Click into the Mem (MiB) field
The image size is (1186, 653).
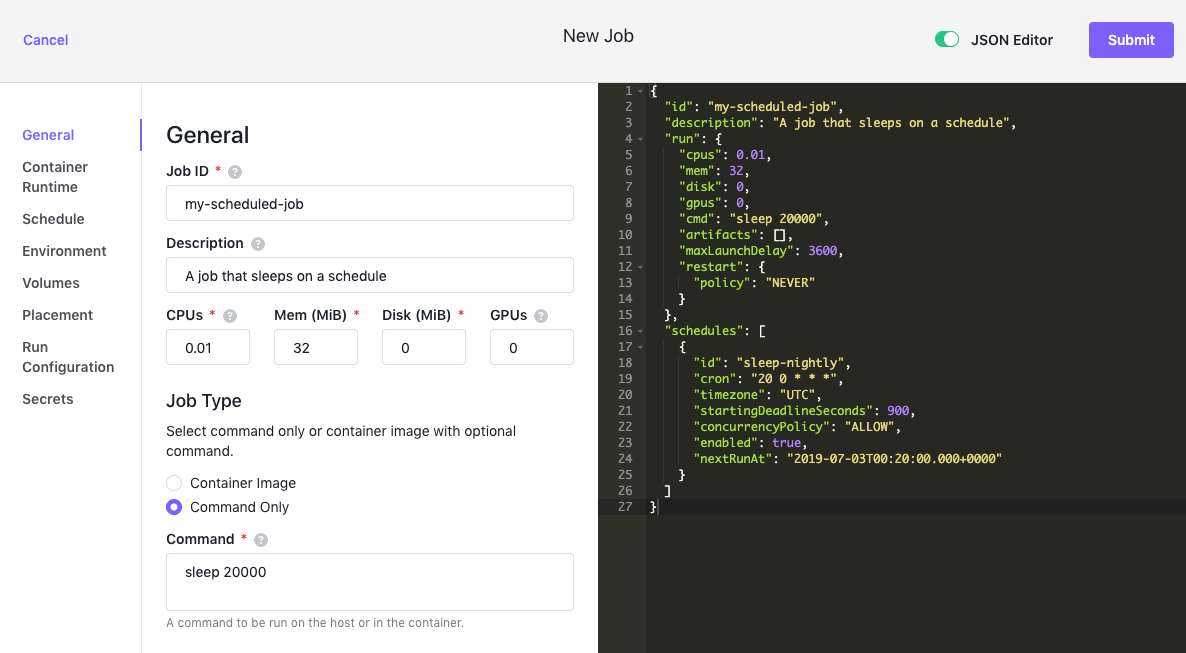pos(315,347)
